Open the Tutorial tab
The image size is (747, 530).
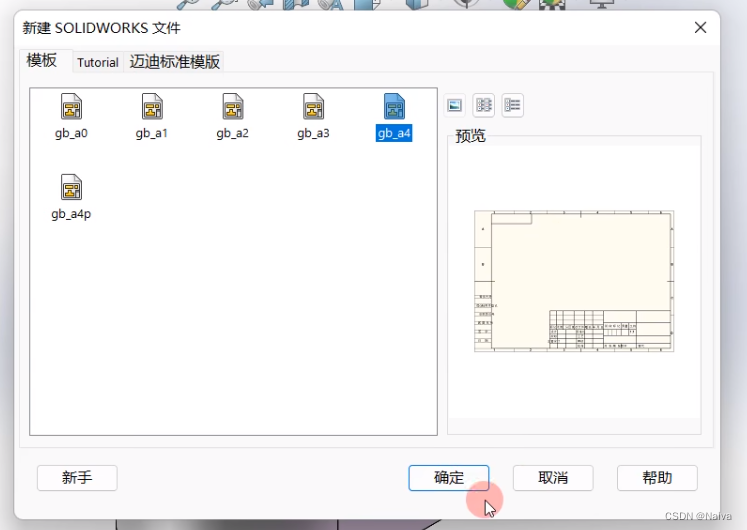(98, 62)
